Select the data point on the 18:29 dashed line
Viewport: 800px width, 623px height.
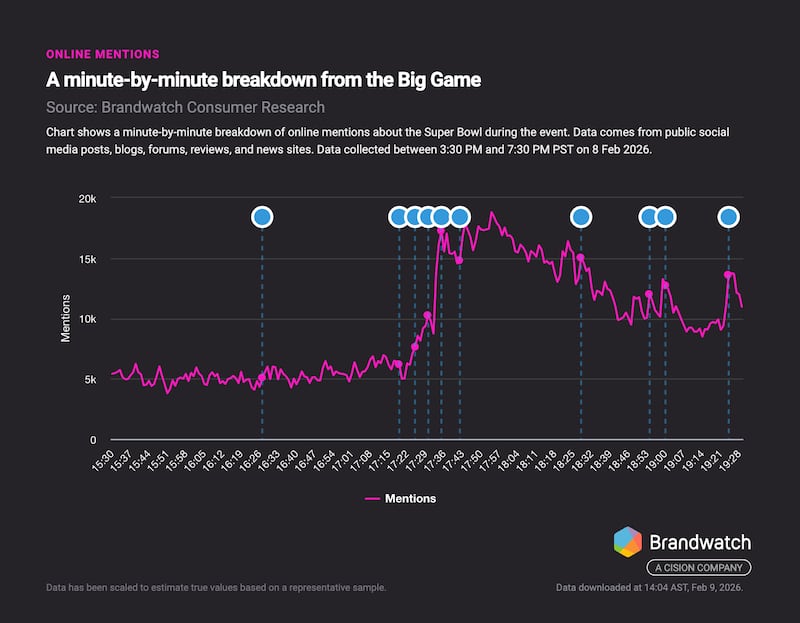click(580, 257)
